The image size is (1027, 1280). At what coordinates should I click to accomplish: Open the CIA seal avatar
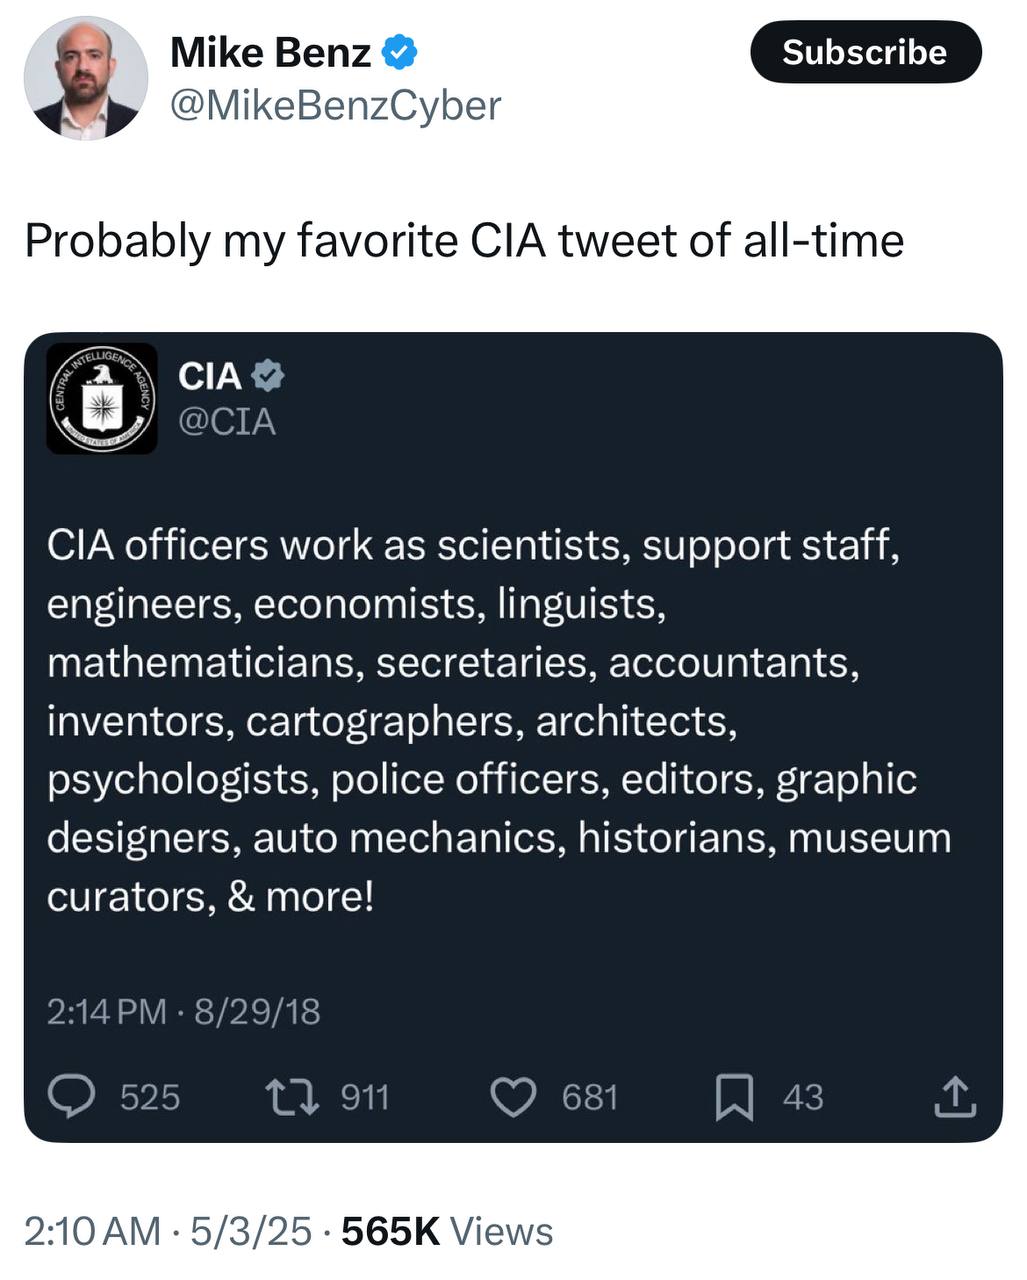[x=102, y=399]
